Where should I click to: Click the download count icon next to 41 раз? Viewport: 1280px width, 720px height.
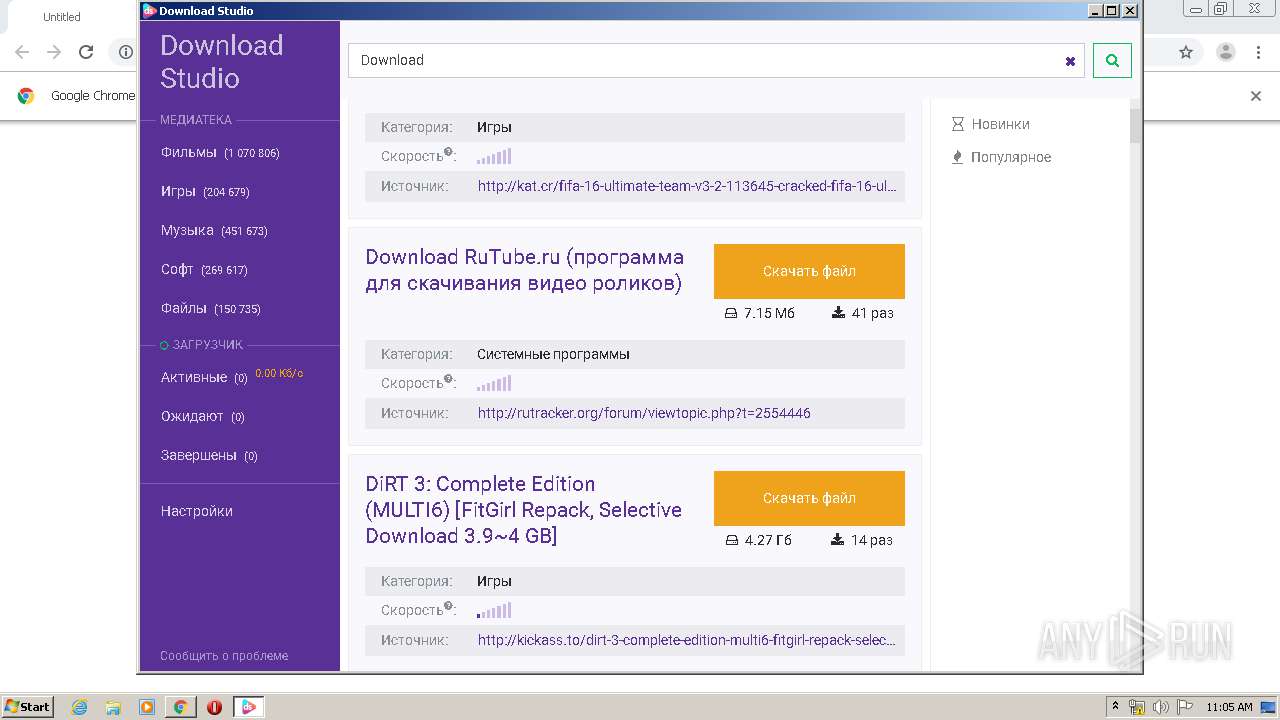click(838, 313)
